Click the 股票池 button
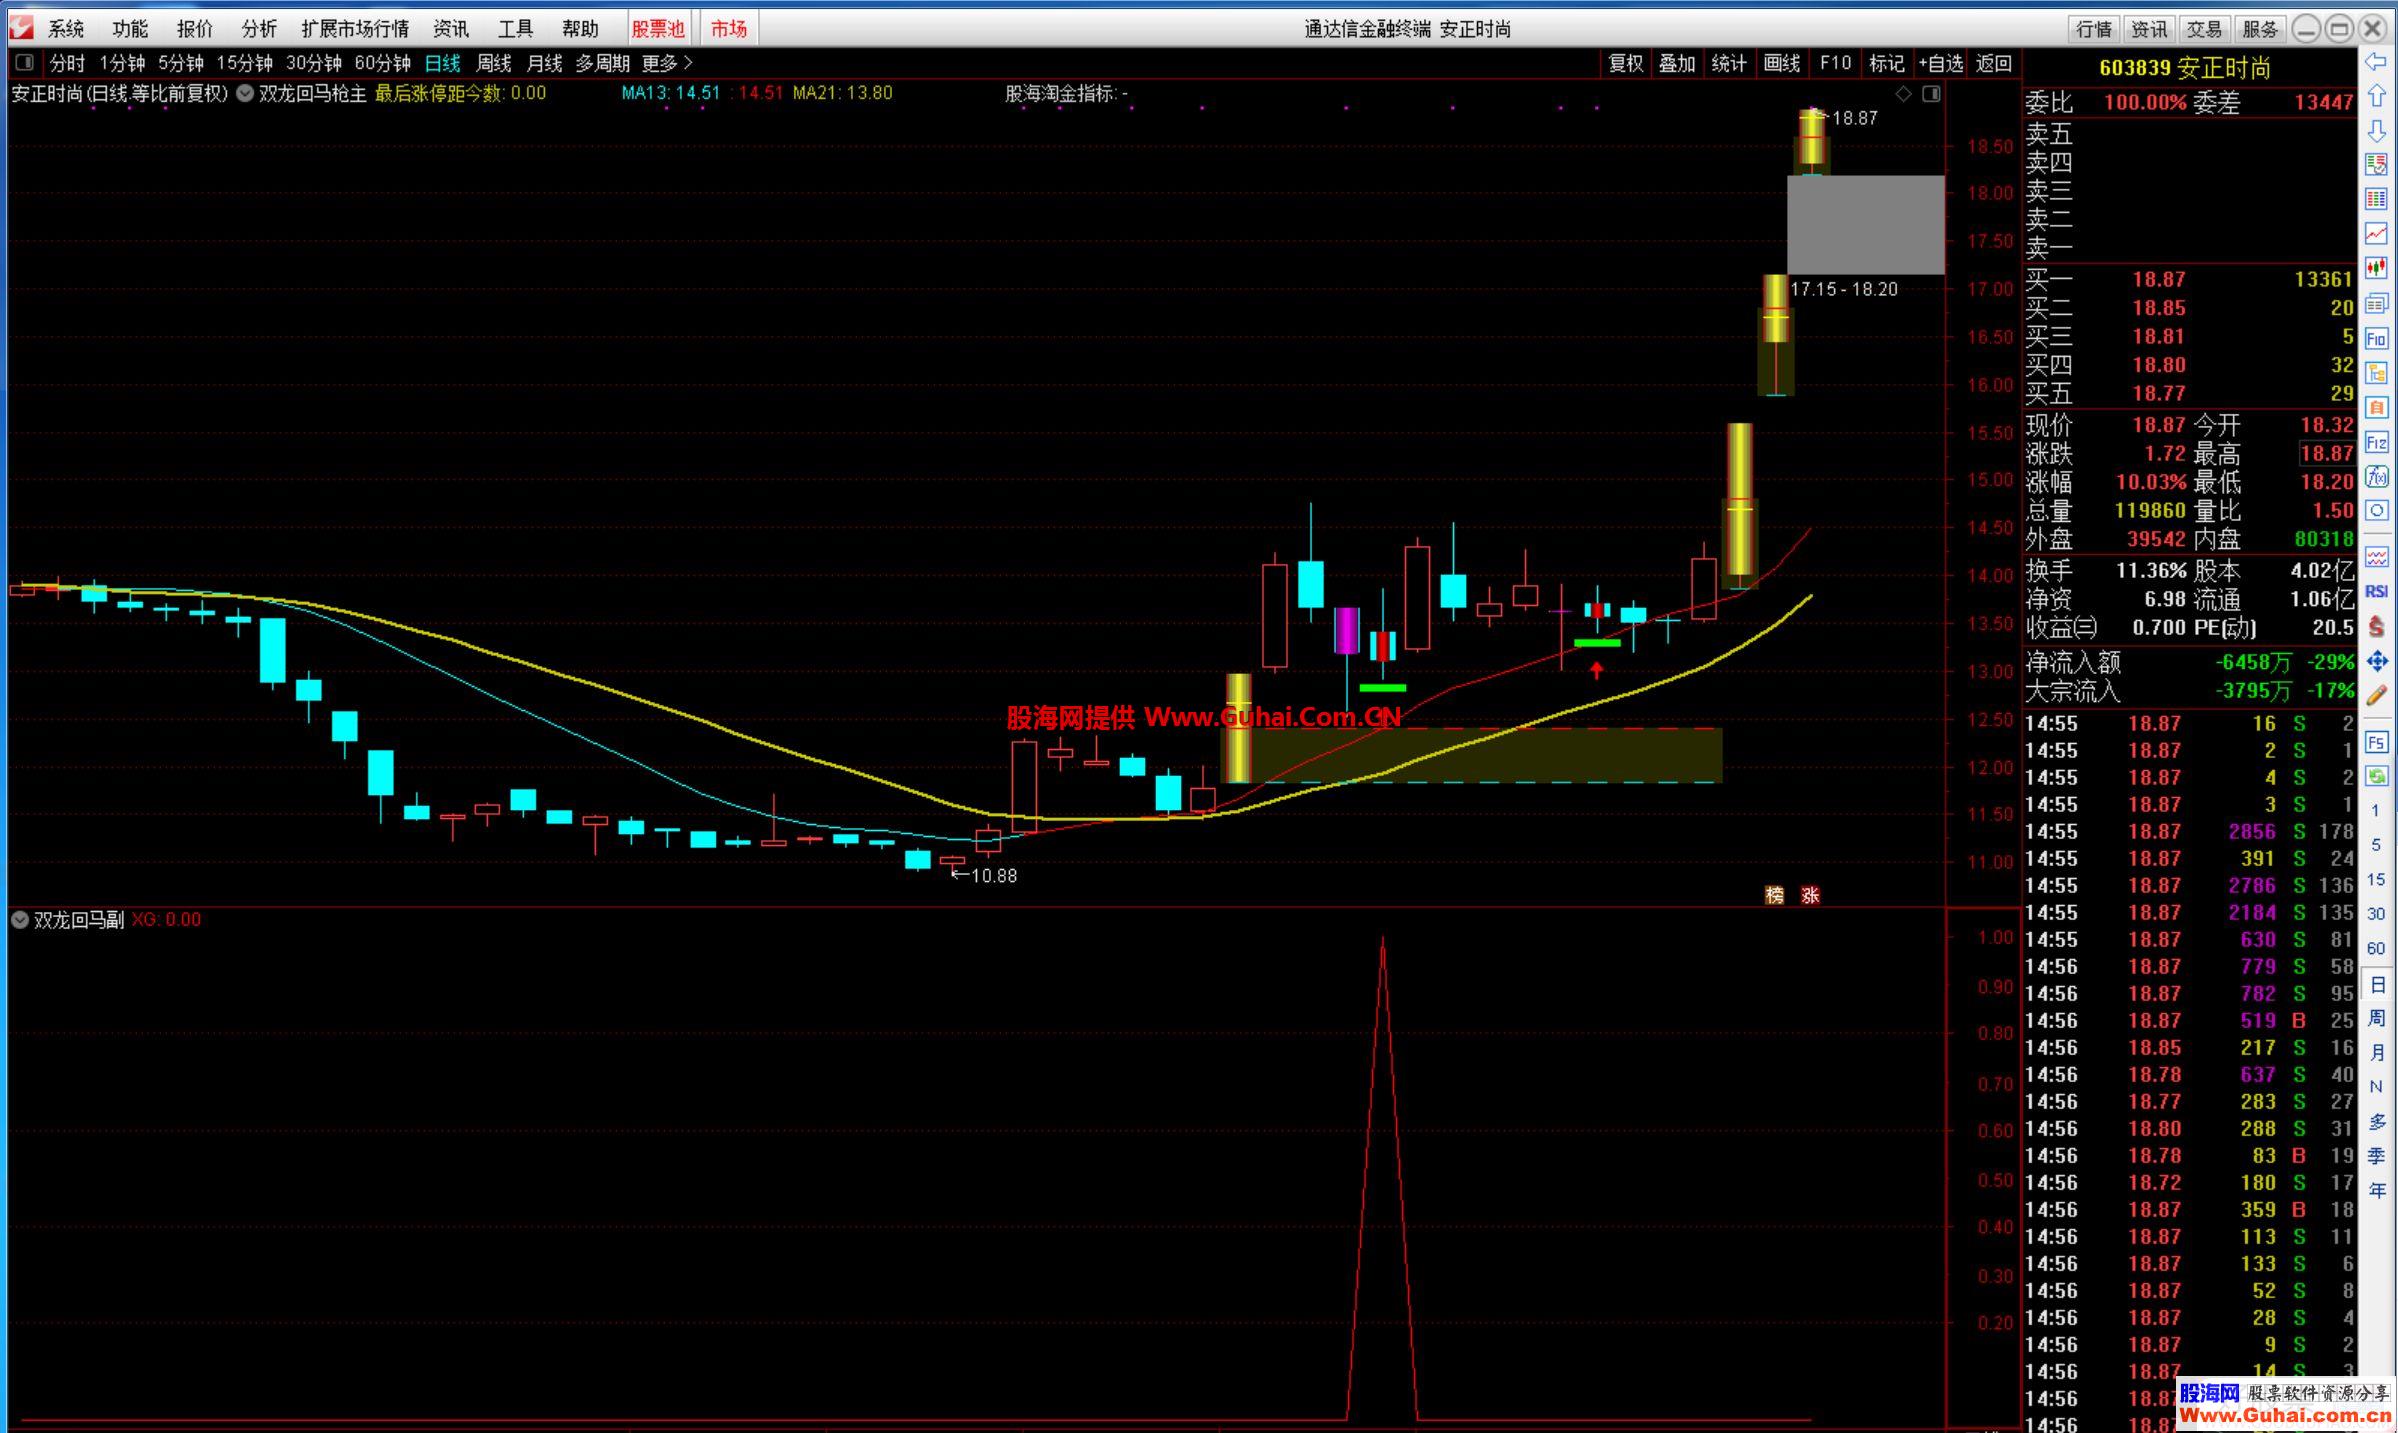Image resolution: width=2398 pixels, height=1433 pixels. click(x=658, y=29)
